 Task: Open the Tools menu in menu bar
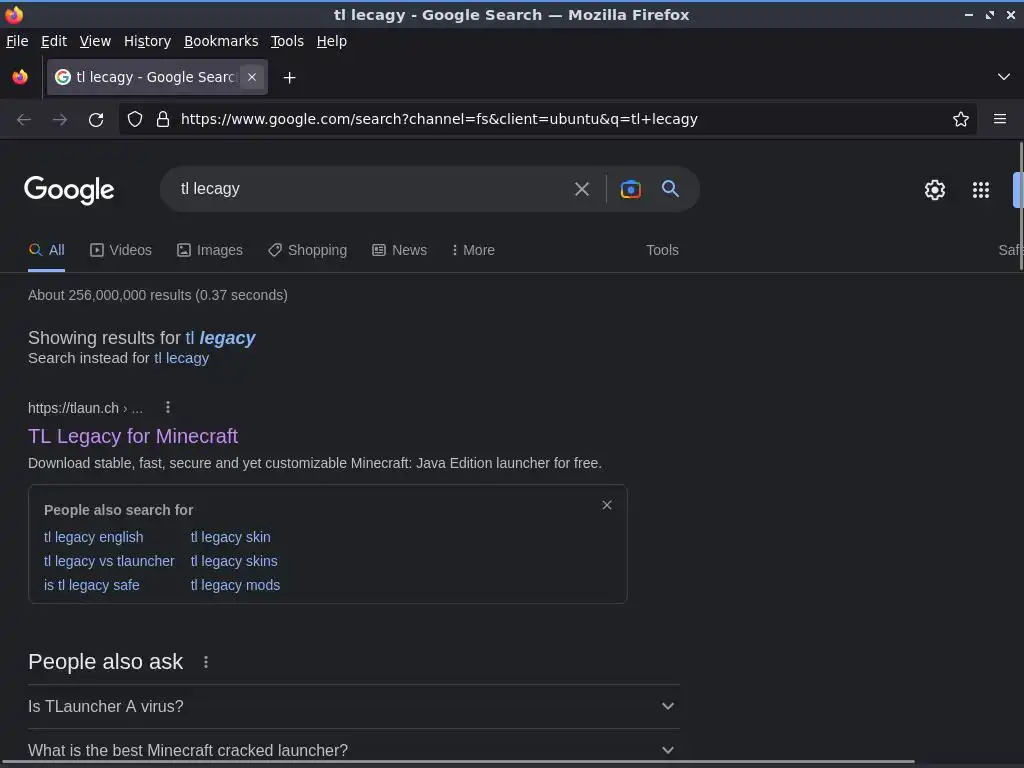(x=287, y=41)
